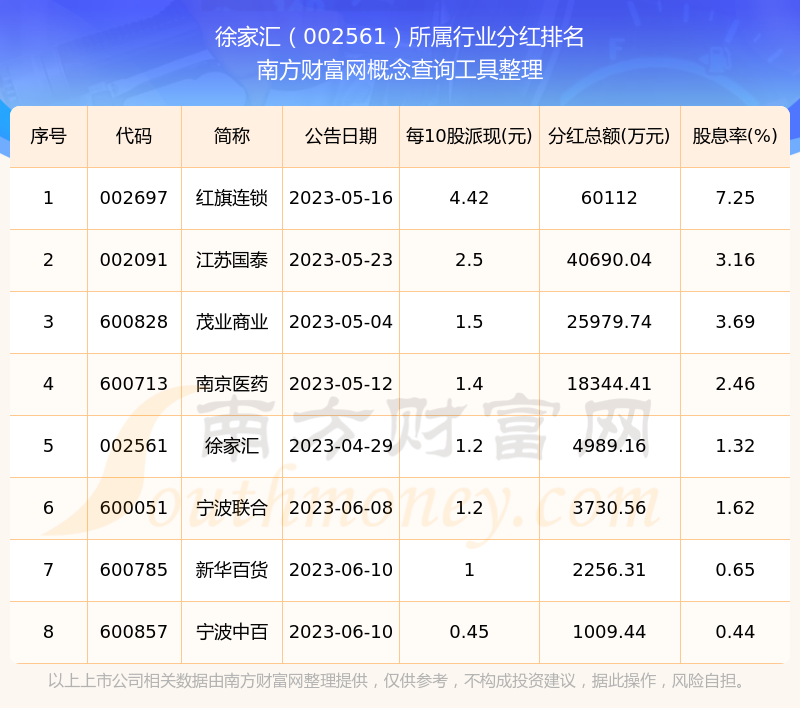Click stock code 600713

[134, 384]
